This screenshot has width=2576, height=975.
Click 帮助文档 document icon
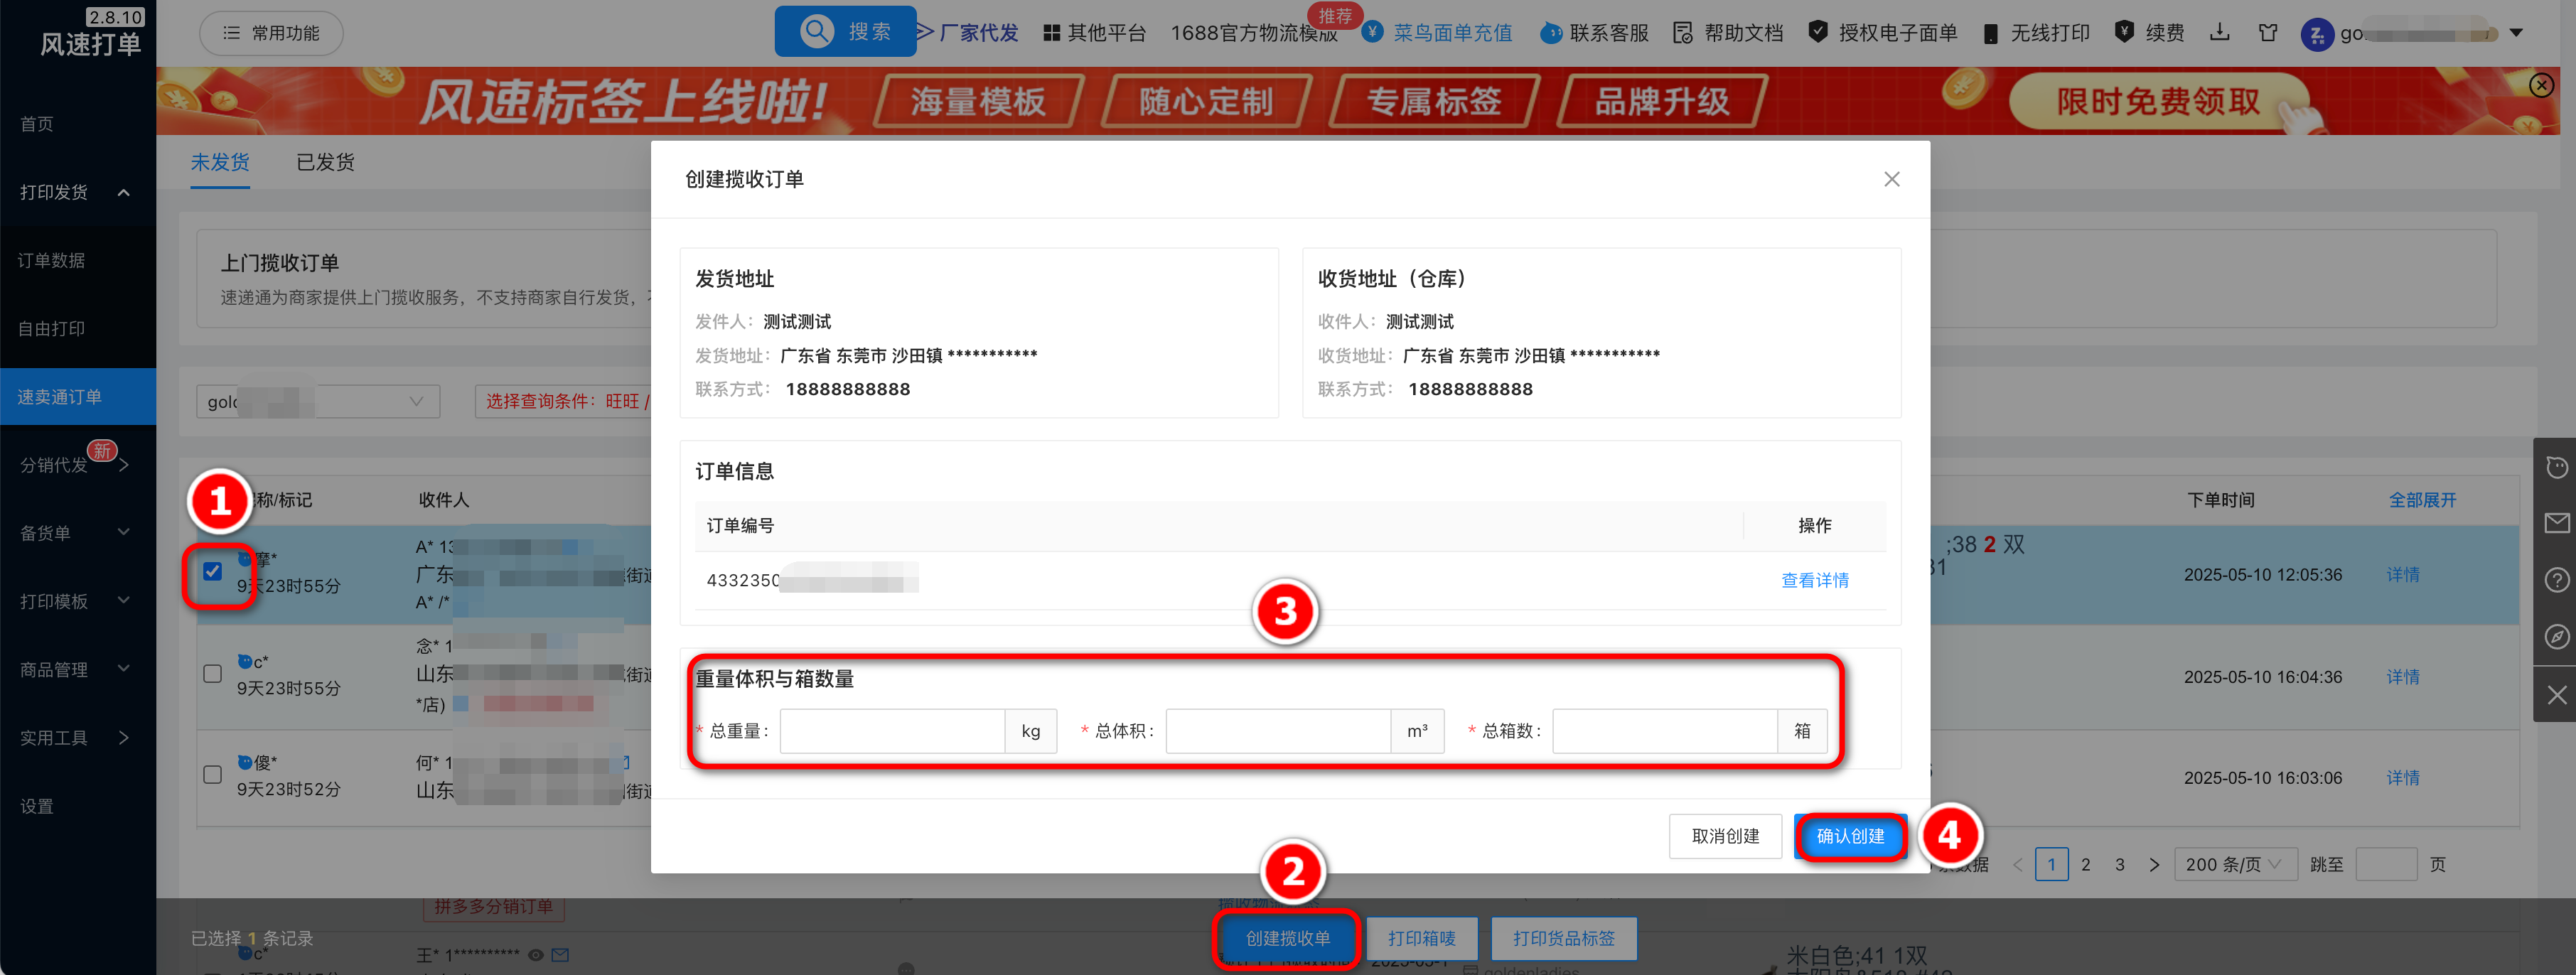pos(1683,33)
